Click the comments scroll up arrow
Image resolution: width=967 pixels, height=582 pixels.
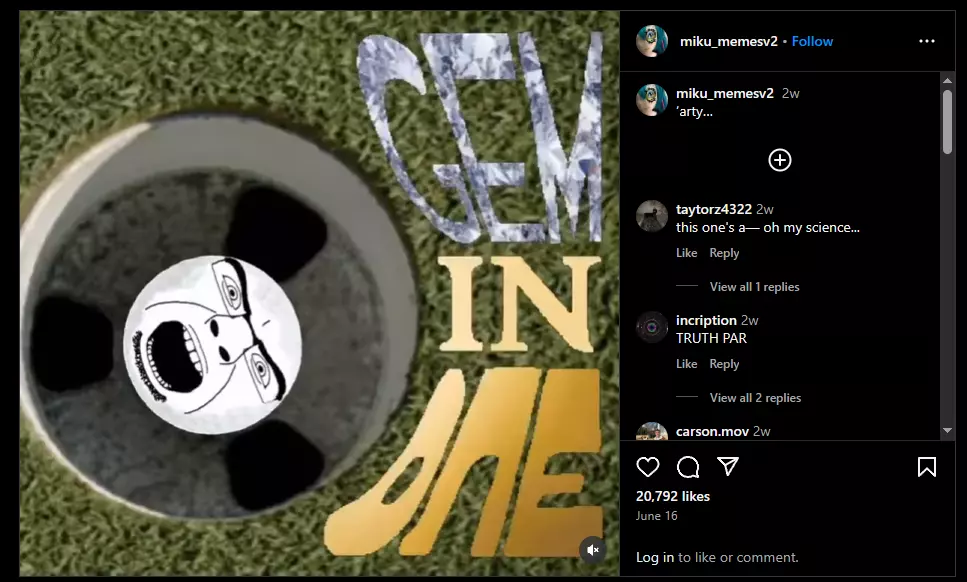(x=947, y=81)
